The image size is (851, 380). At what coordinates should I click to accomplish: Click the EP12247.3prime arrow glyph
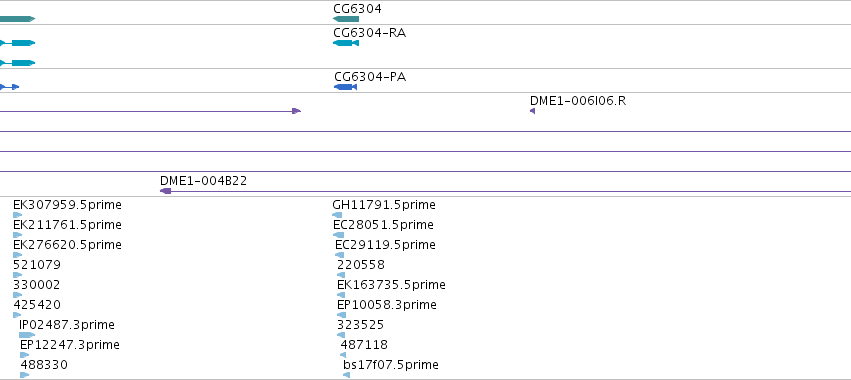(x=24, y=355)
